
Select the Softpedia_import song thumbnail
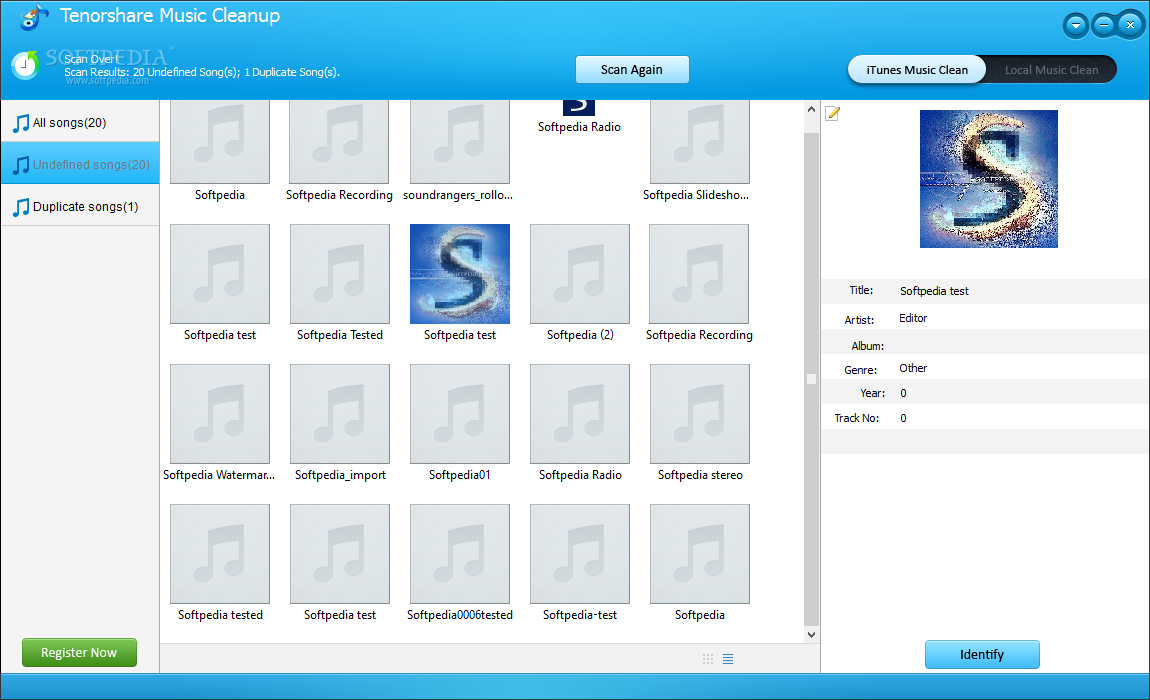tap(340, 414)
